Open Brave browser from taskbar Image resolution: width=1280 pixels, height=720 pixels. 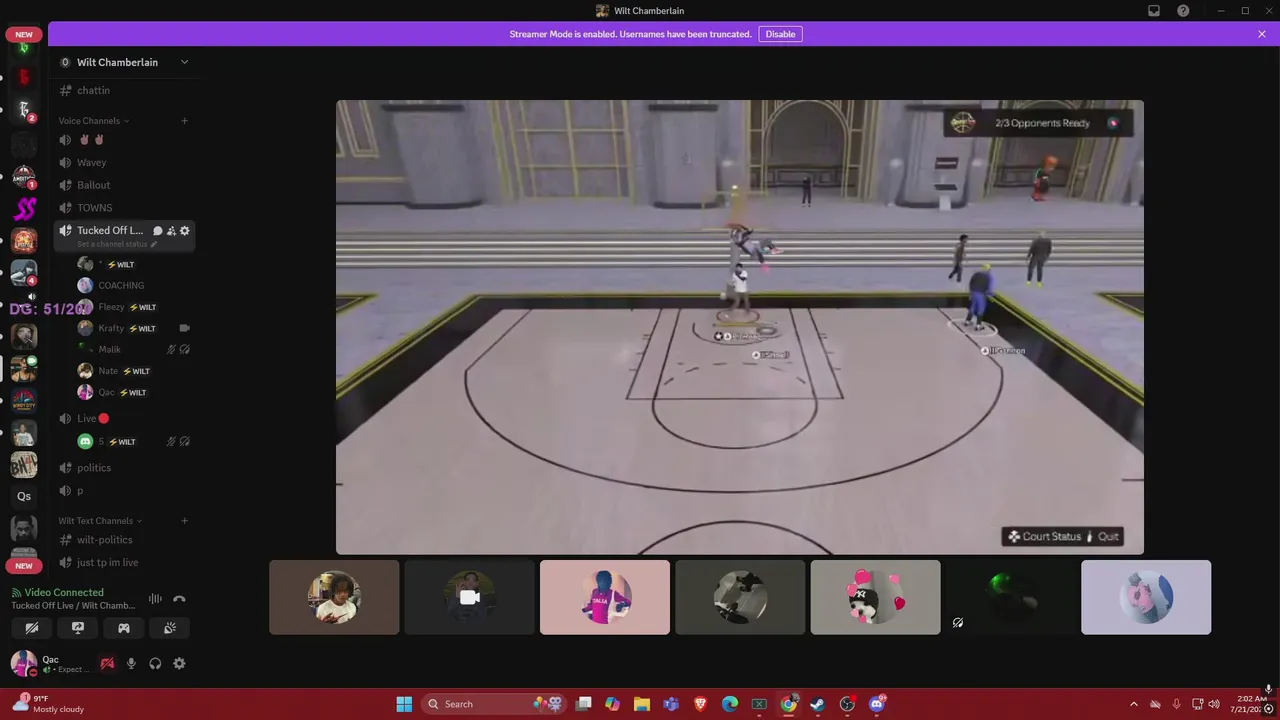700,704
